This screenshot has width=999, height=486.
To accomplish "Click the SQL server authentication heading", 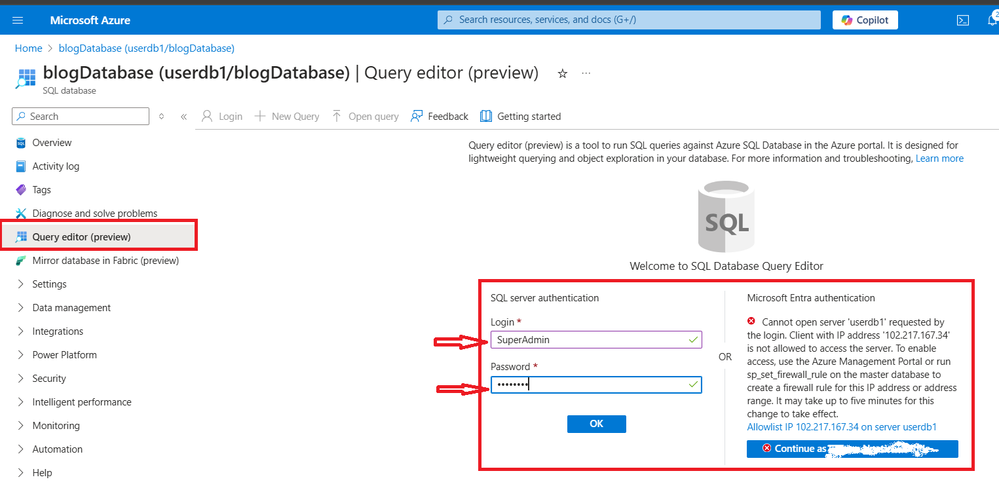I will tap(545, 298).
